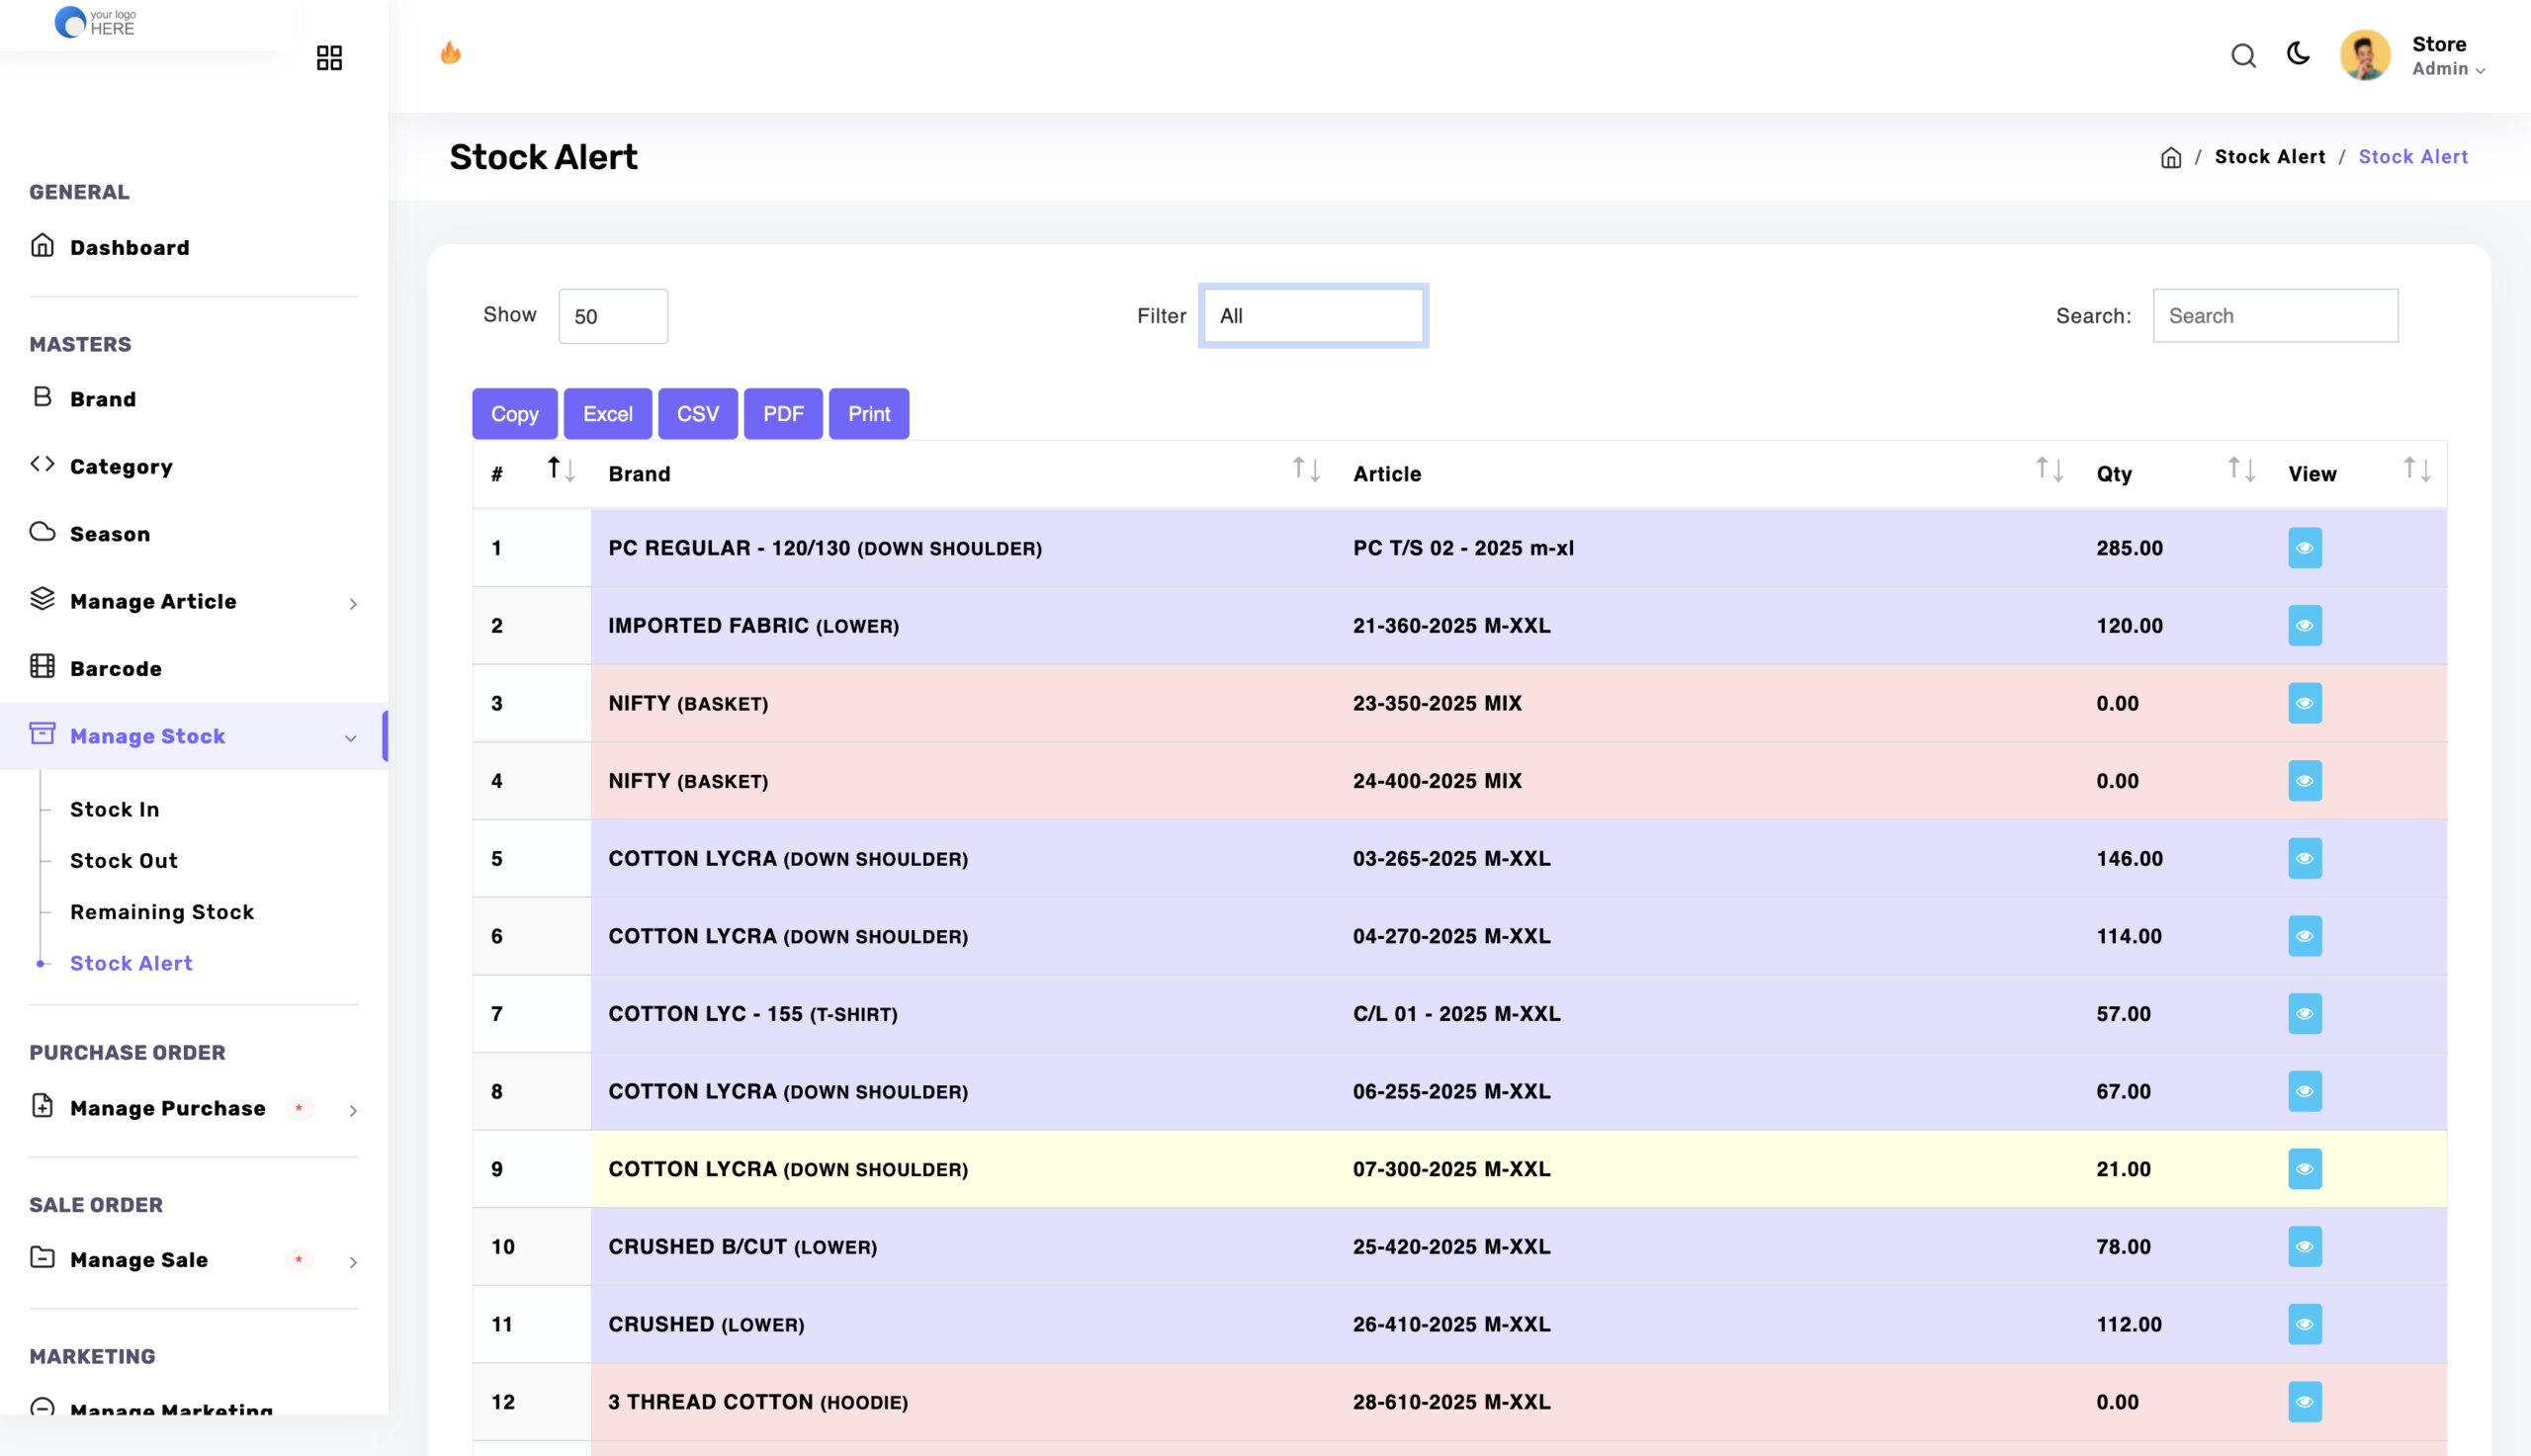The width and height of the screenshot is (2531, 1456).
Task: Click the home icon in breadcrumb
Action: 2170,158
